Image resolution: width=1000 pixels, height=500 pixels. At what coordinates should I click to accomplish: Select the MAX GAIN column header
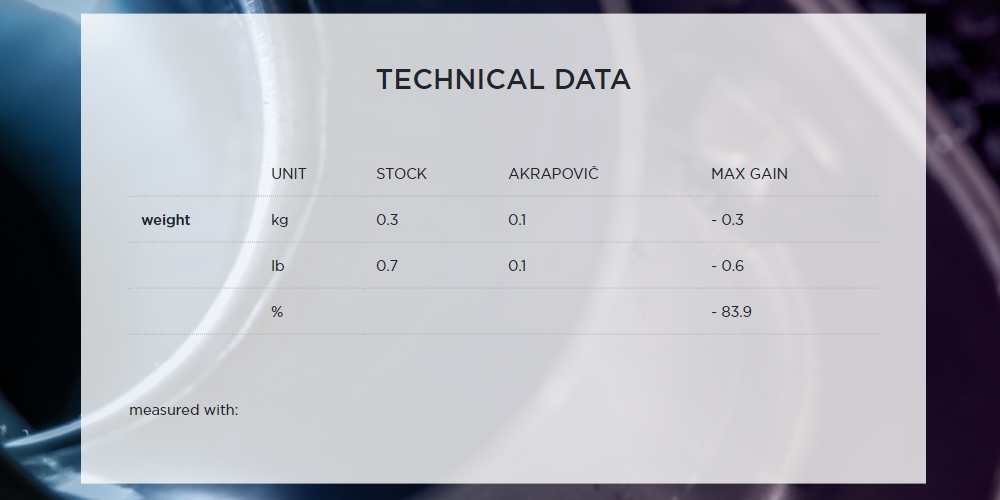click(x=749, y=174)
